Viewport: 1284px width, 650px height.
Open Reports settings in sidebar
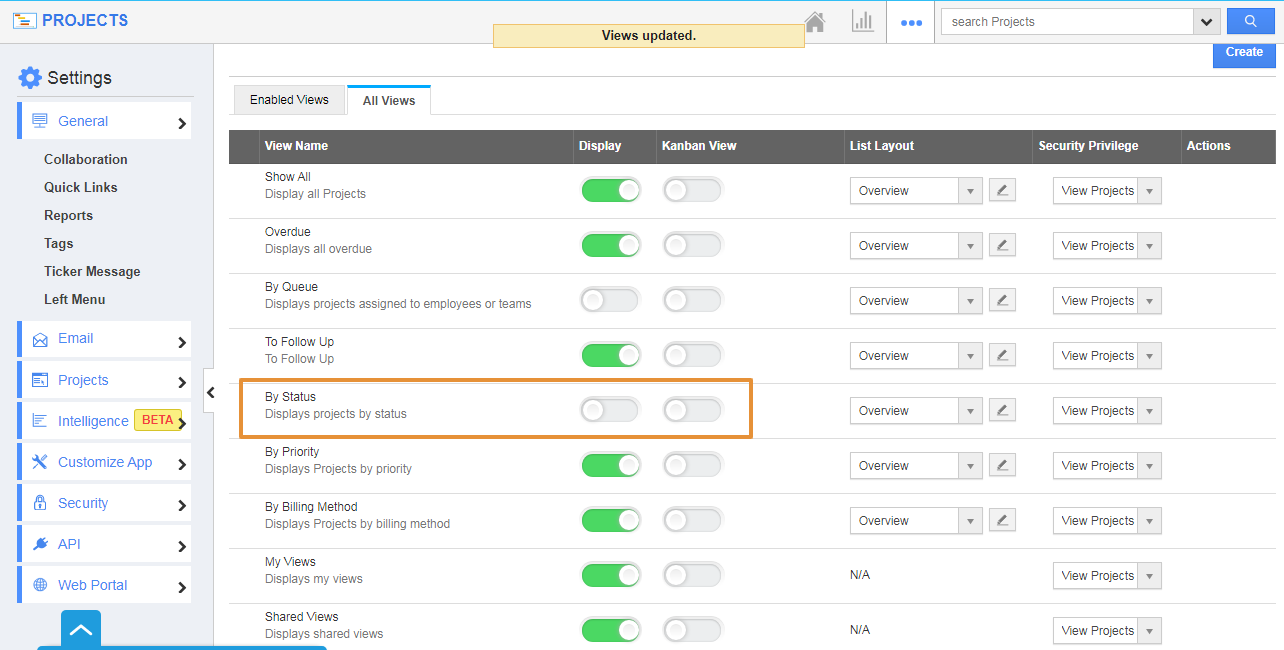click(68, 215)
